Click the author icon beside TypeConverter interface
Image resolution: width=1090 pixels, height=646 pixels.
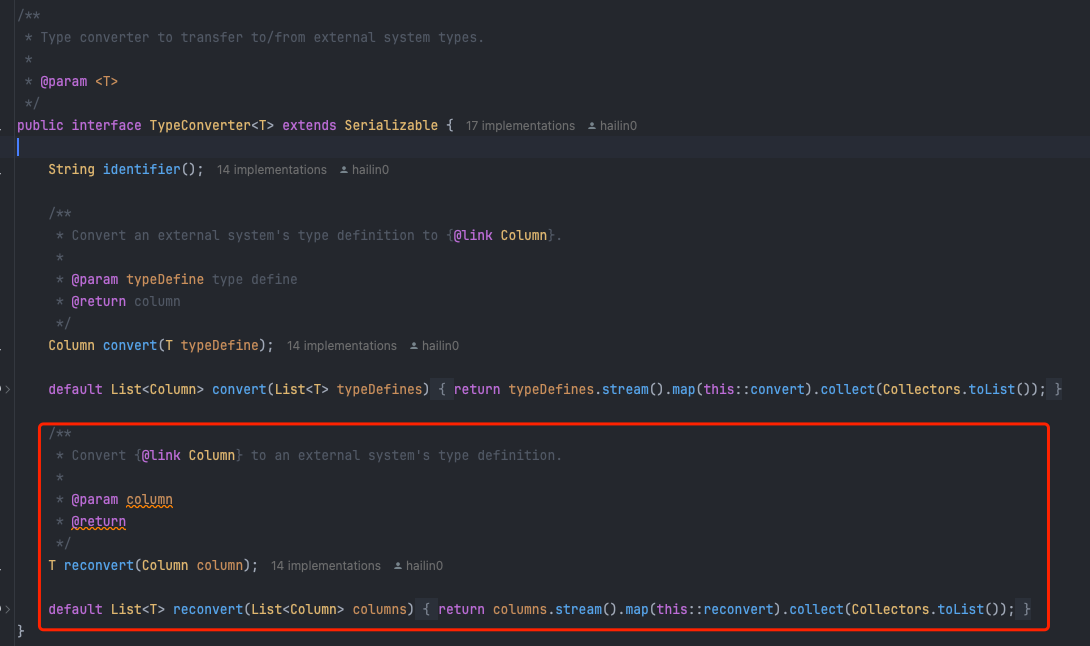coord(592,126)
